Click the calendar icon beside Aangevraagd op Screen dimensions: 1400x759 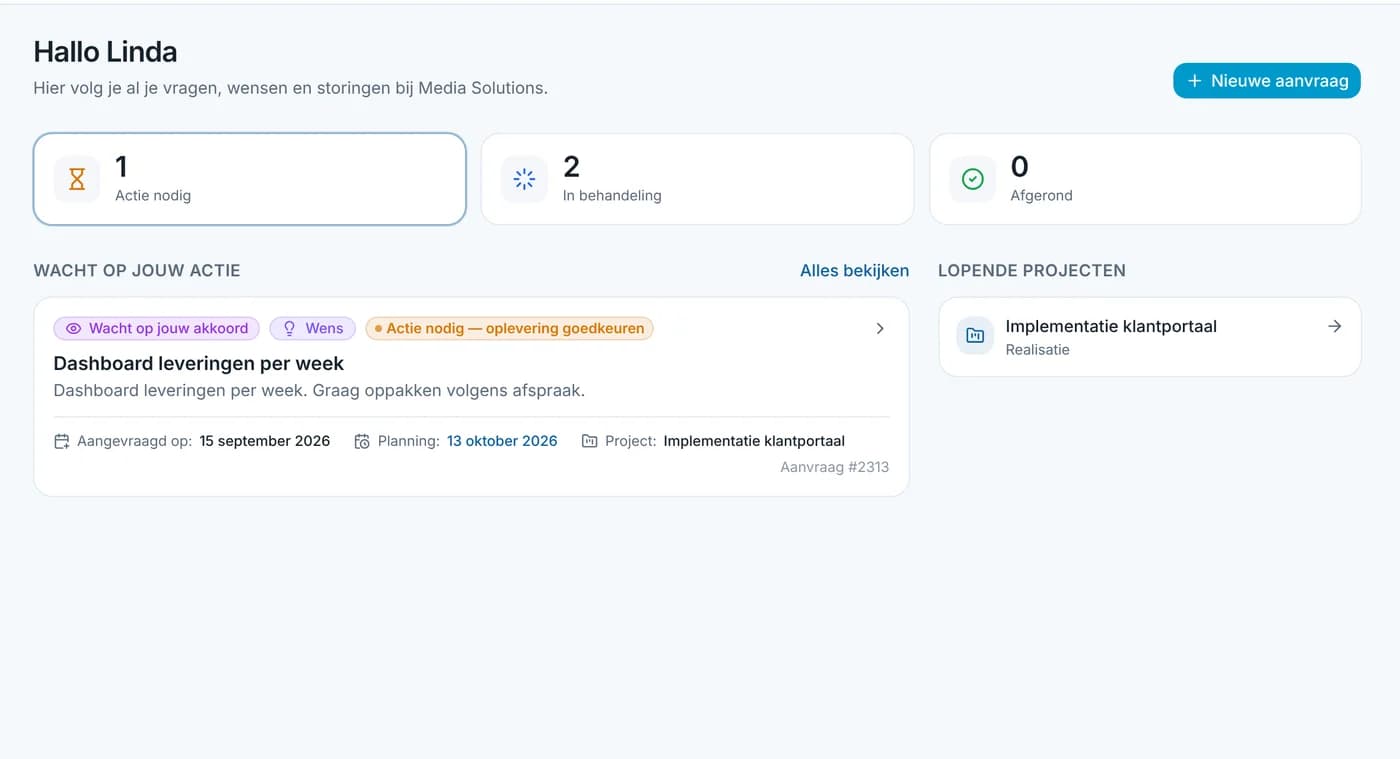[x=62, y=441]
